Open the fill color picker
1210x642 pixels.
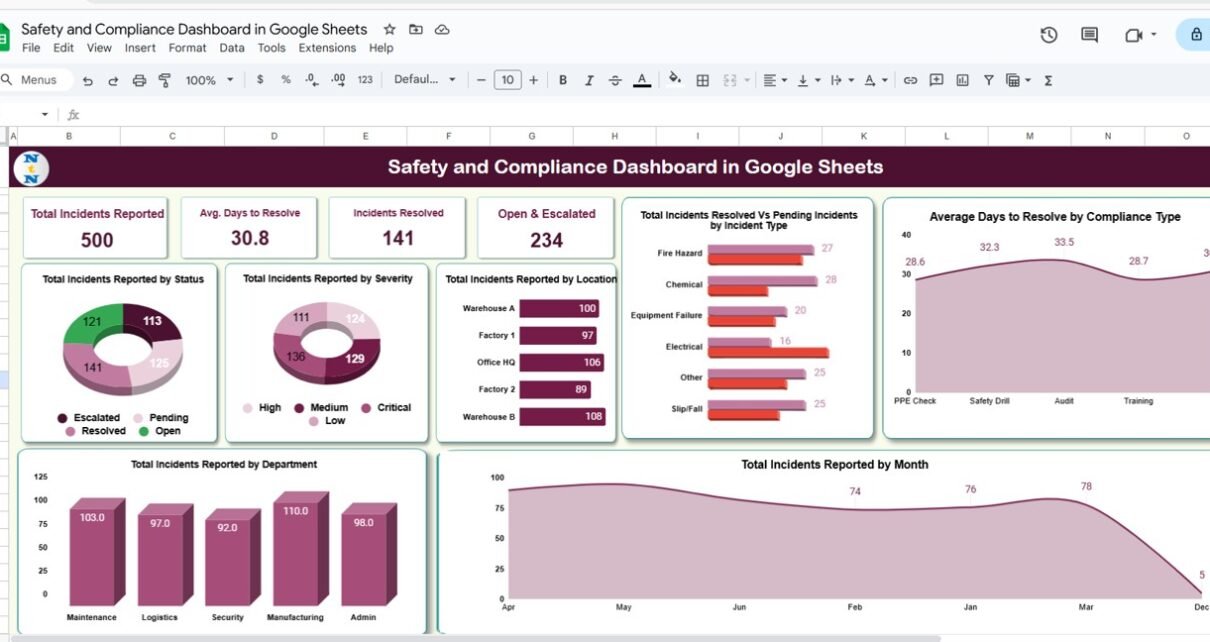675,79
